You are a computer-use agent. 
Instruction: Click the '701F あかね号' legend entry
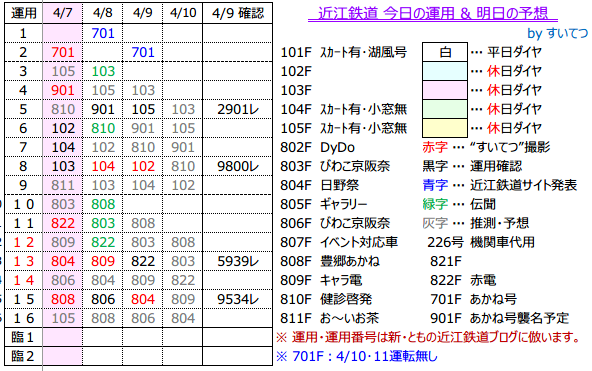[x=473, y=299]
